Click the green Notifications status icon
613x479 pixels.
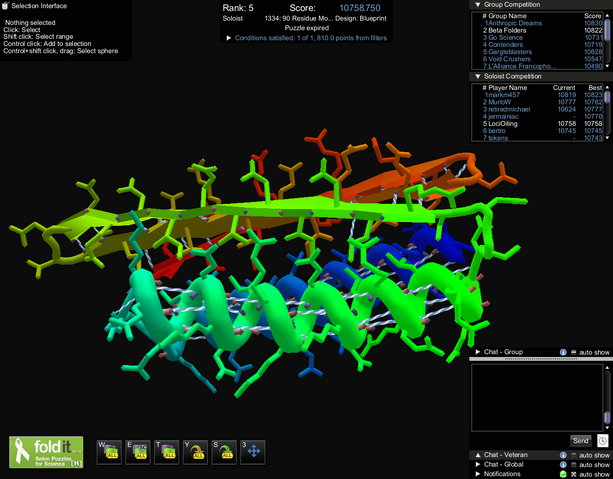563,474
